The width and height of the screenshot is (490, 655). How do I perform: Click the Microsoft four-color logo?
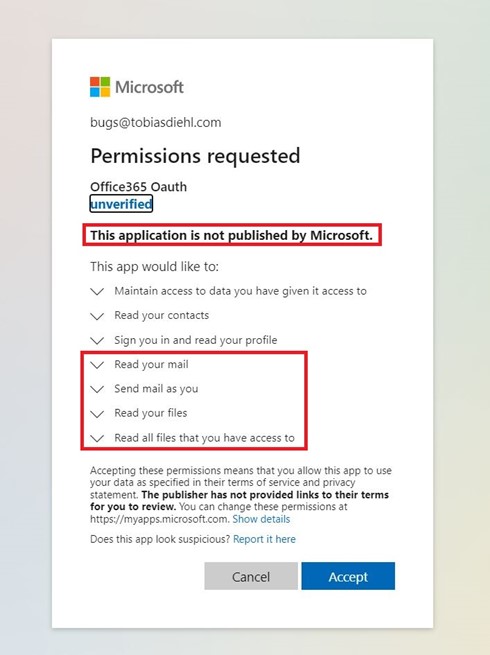100,87
